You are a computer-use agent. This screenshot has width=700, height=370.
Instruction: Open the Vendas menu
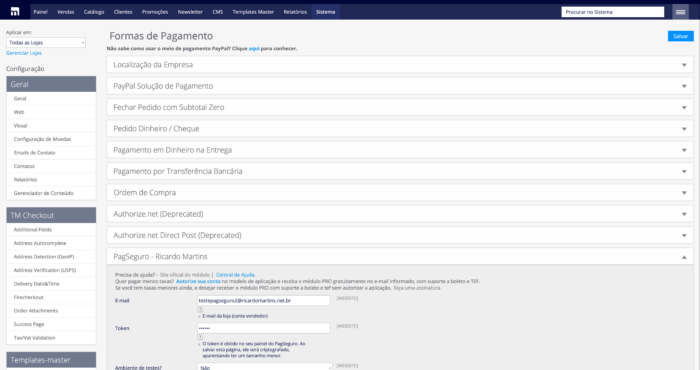coord(66,12)
